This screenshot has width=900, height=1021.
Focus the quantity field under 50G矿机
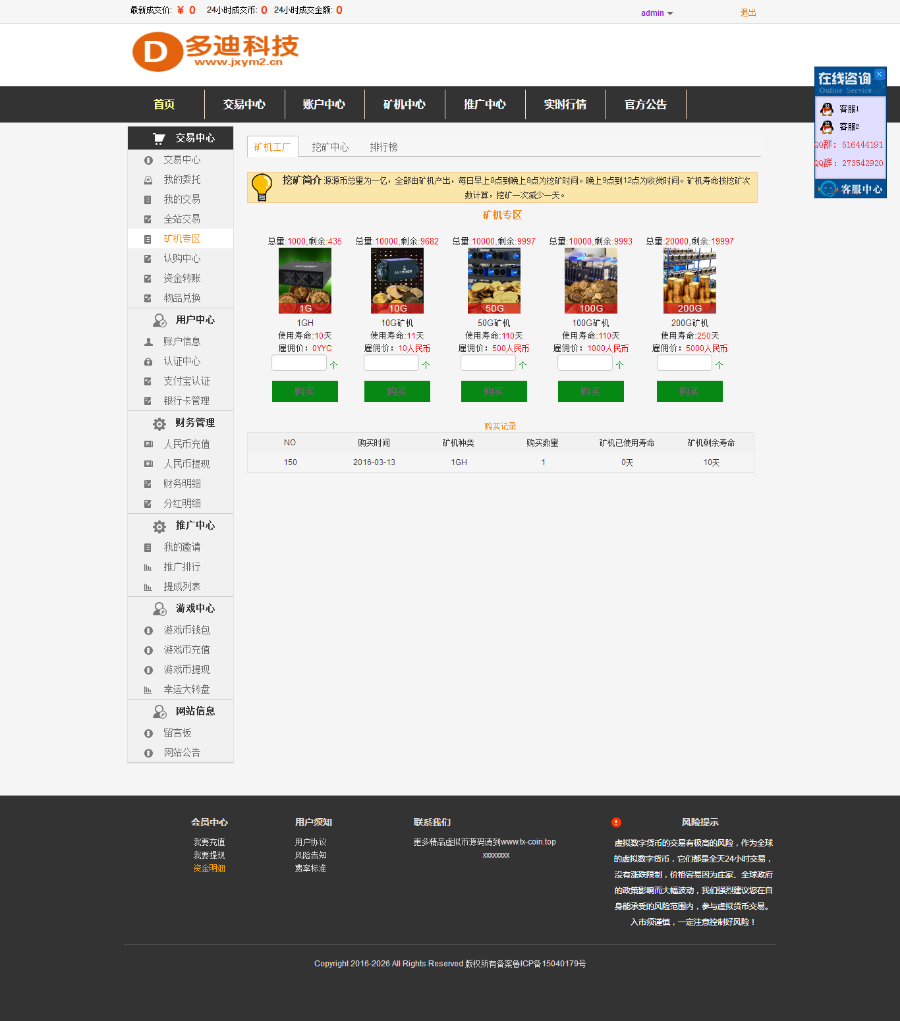488,363
